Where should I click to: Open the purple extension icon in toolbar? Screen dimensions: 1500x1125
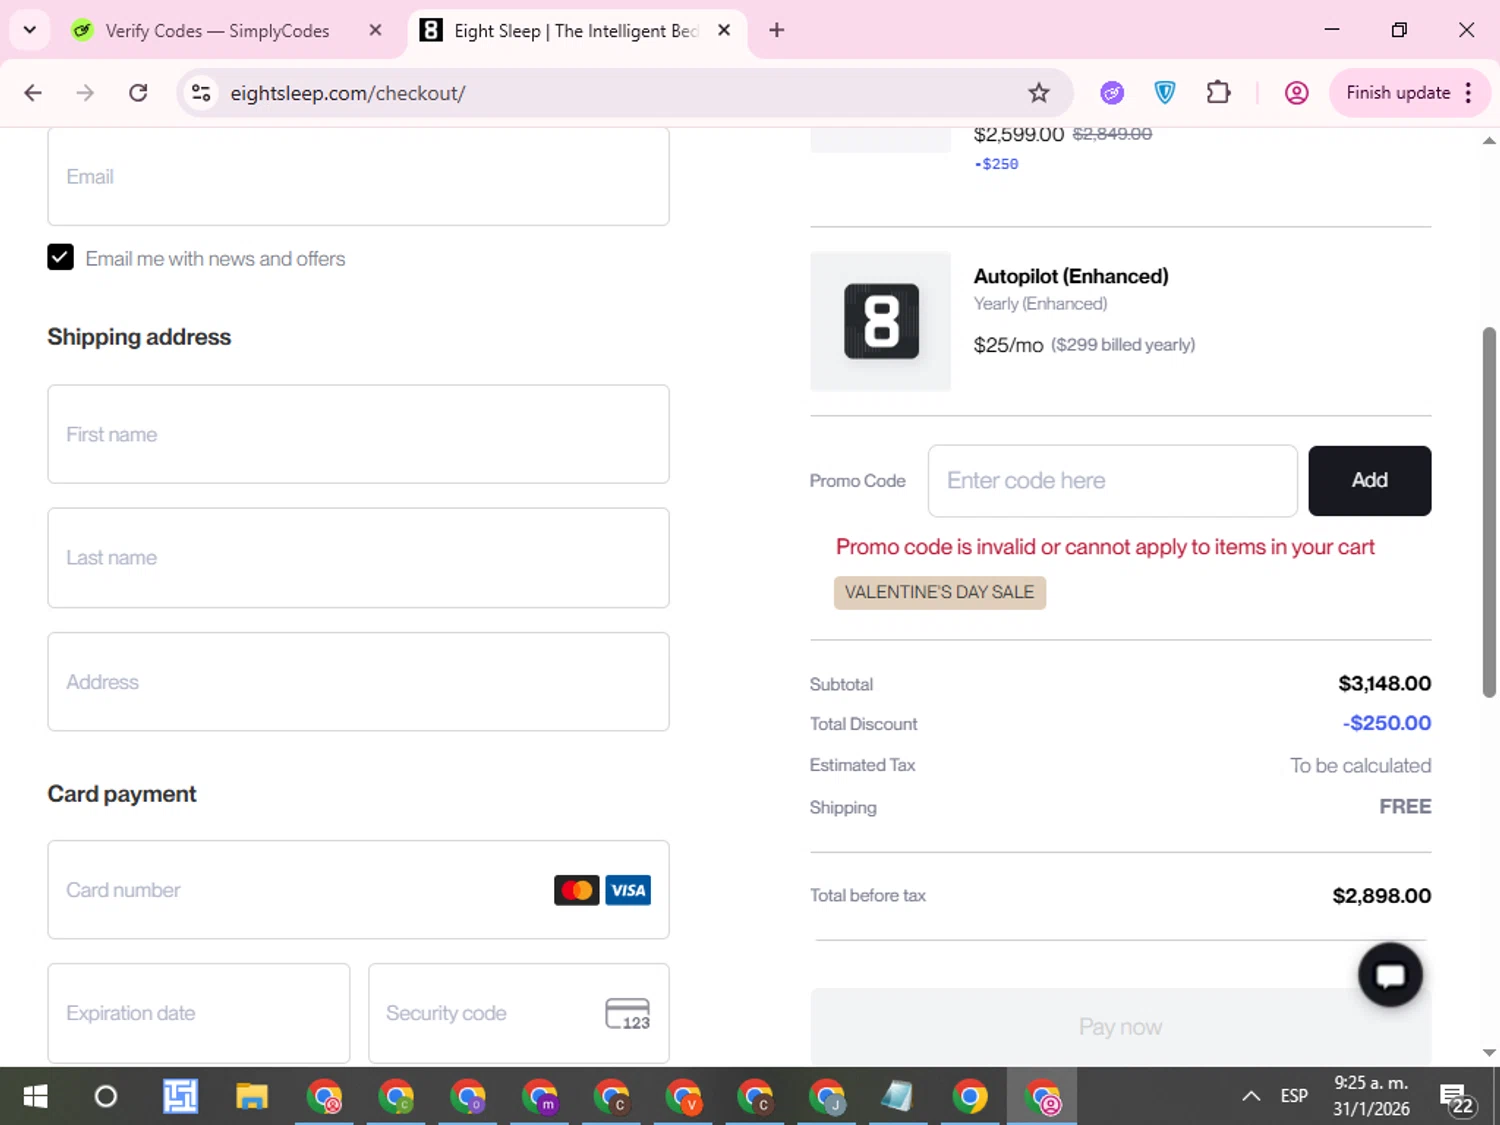click(x=1112, y=93)
